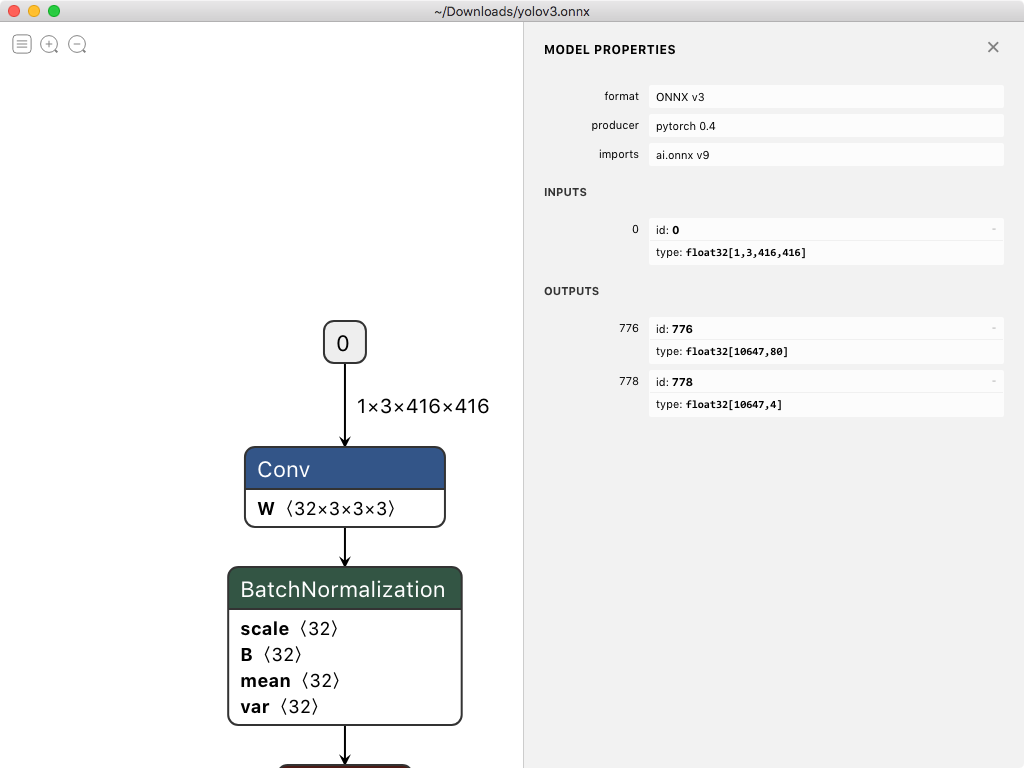Collapse details for output 778
Viewport: 1024px width, 768px height.
993,381
